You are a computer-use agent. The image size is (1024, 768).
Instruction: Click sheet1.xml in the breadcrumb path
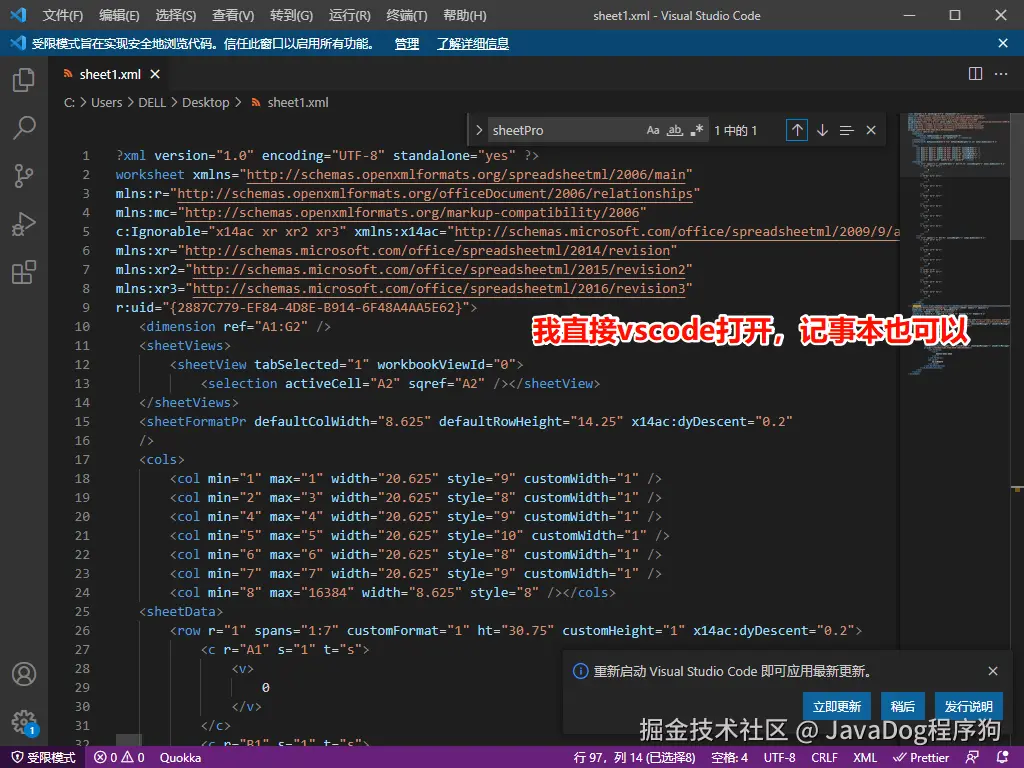[298, 103]
